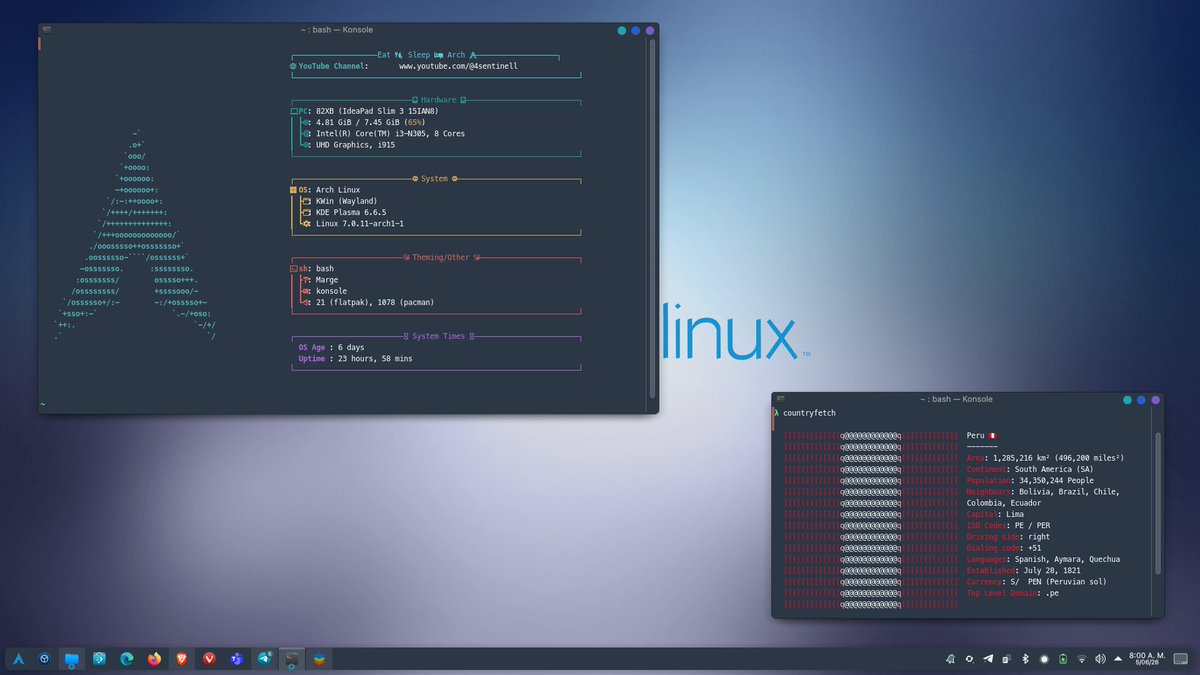Click the teal circle button on countryfetch Konsole
The width and height of the screenshot is (1200, 675).
(x=1127, y=400)
